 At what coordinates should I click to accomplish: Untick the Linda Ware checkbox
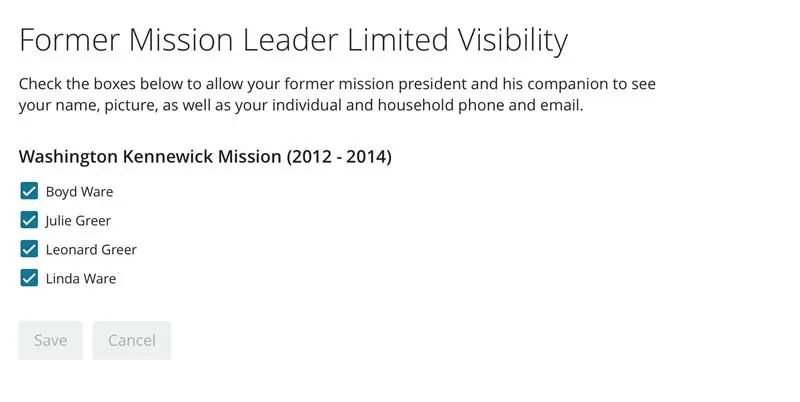coord(29,278)
